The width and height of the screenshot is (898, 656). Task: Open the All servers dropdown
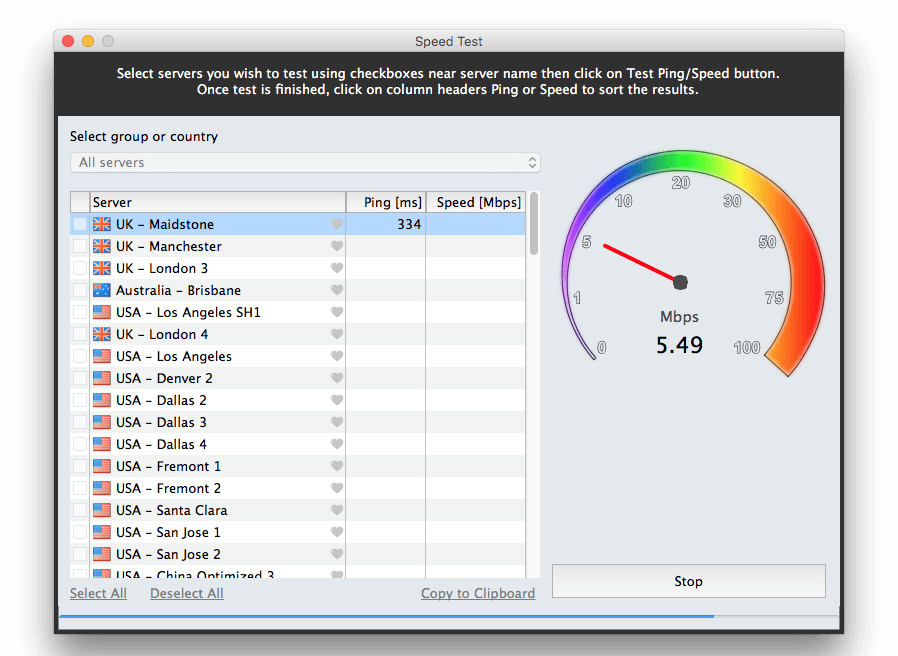coord(305,162)
